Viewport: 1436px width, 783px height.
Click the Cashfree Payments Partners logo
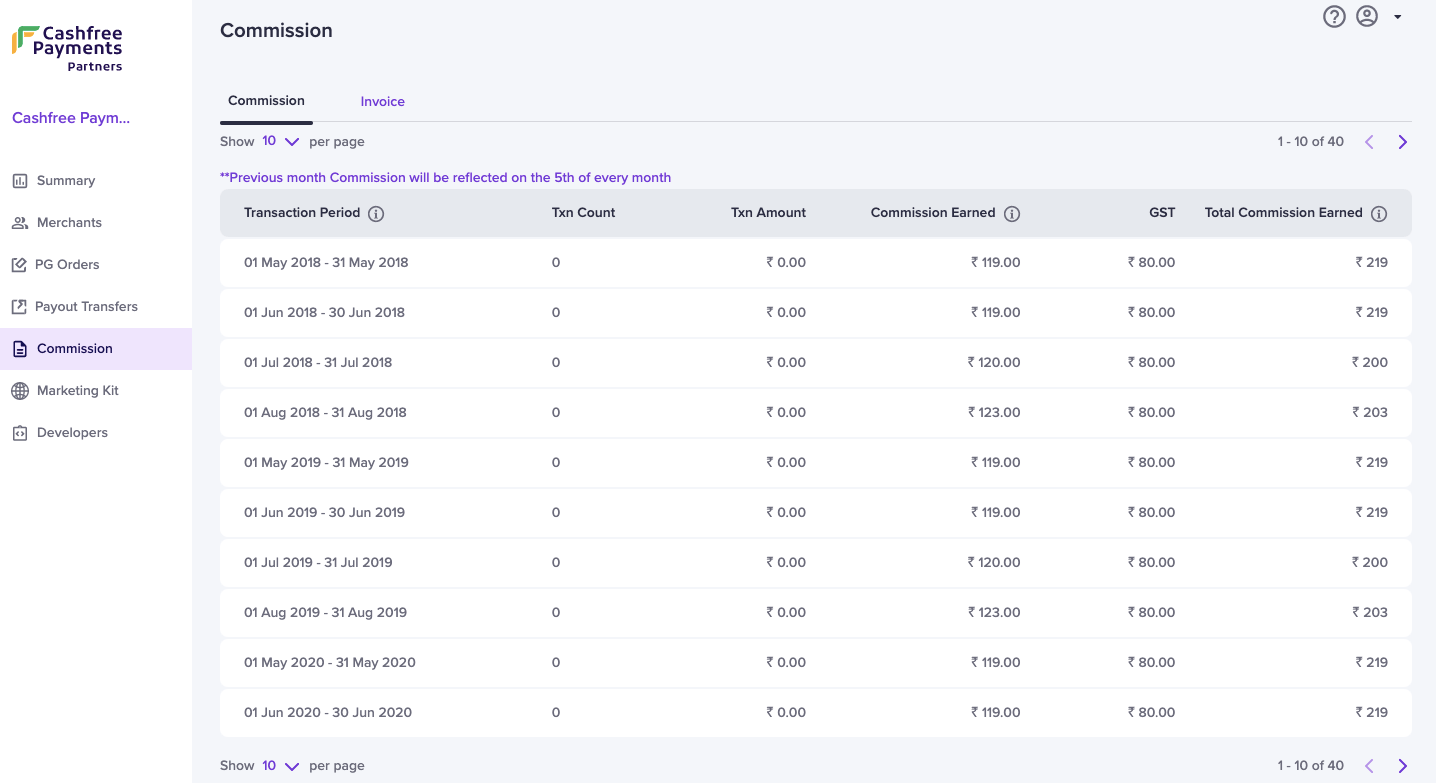point(68,48)
